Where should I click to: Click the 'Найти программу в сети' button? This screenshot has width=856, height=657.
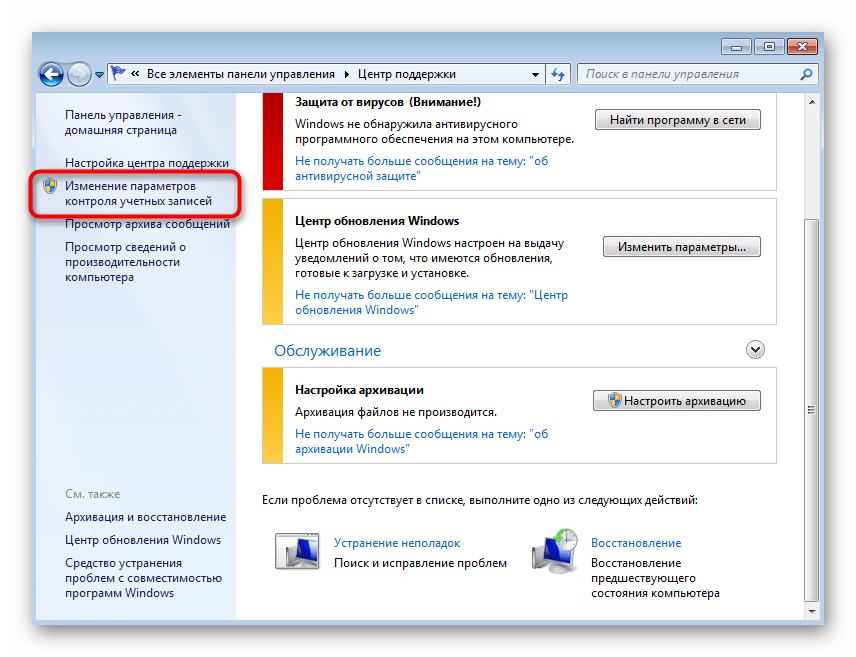677,120
